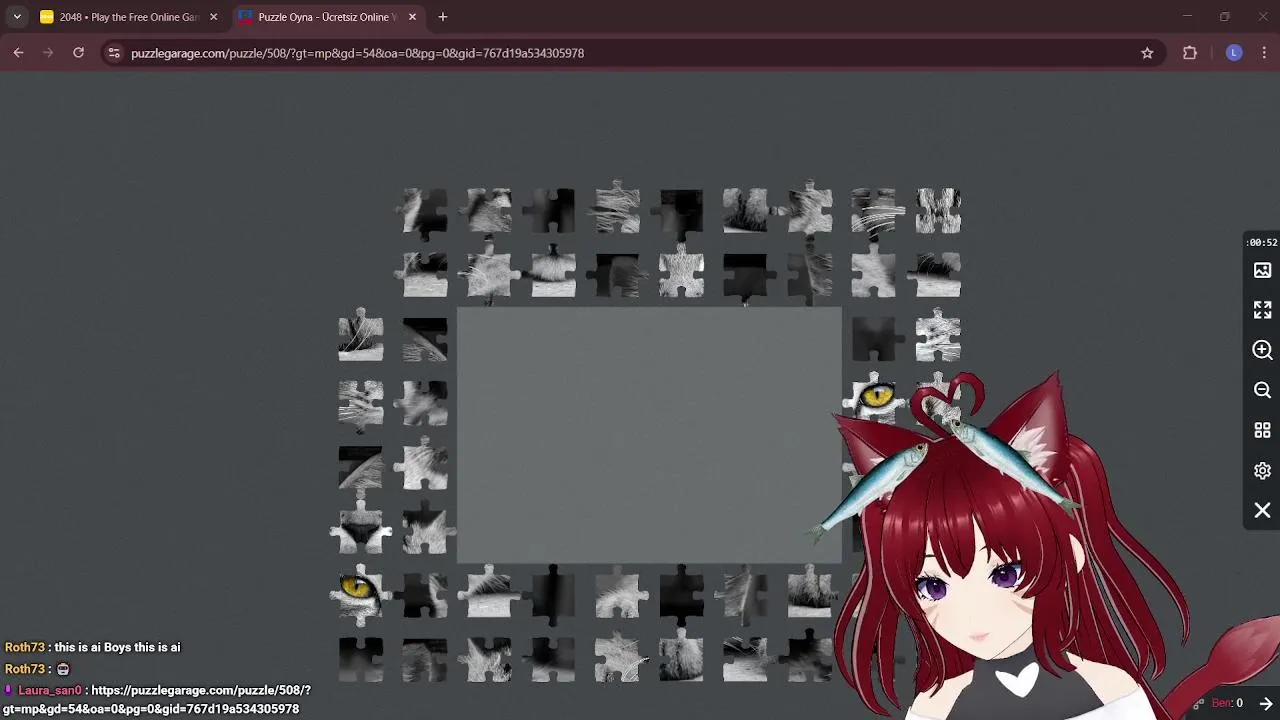Go back to the previous page
The width and height of the screenshot is (1280, 720).
pyautogui.click(x=18, y=53)
